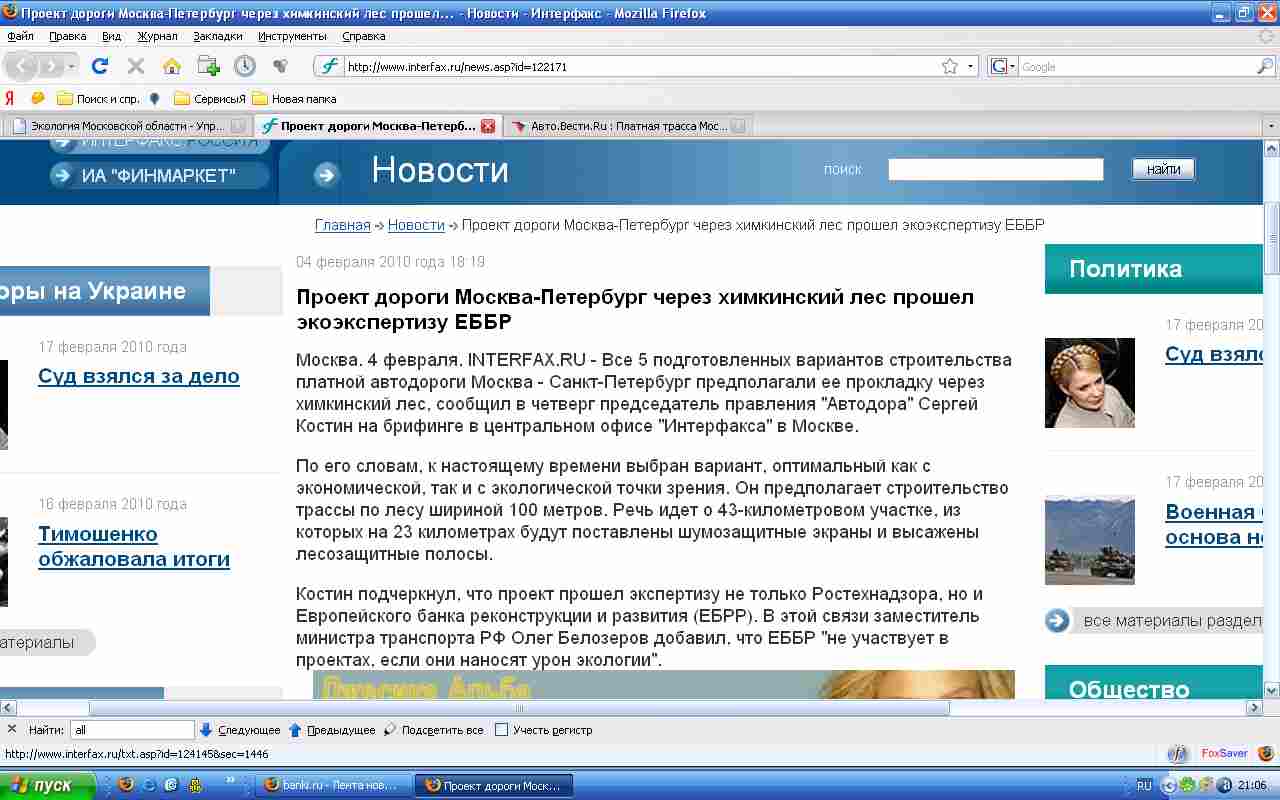This screenshot has width=1280, height=800.
Task: Click the Google search field in toolbar
Action: click(x=1136, y=67)
